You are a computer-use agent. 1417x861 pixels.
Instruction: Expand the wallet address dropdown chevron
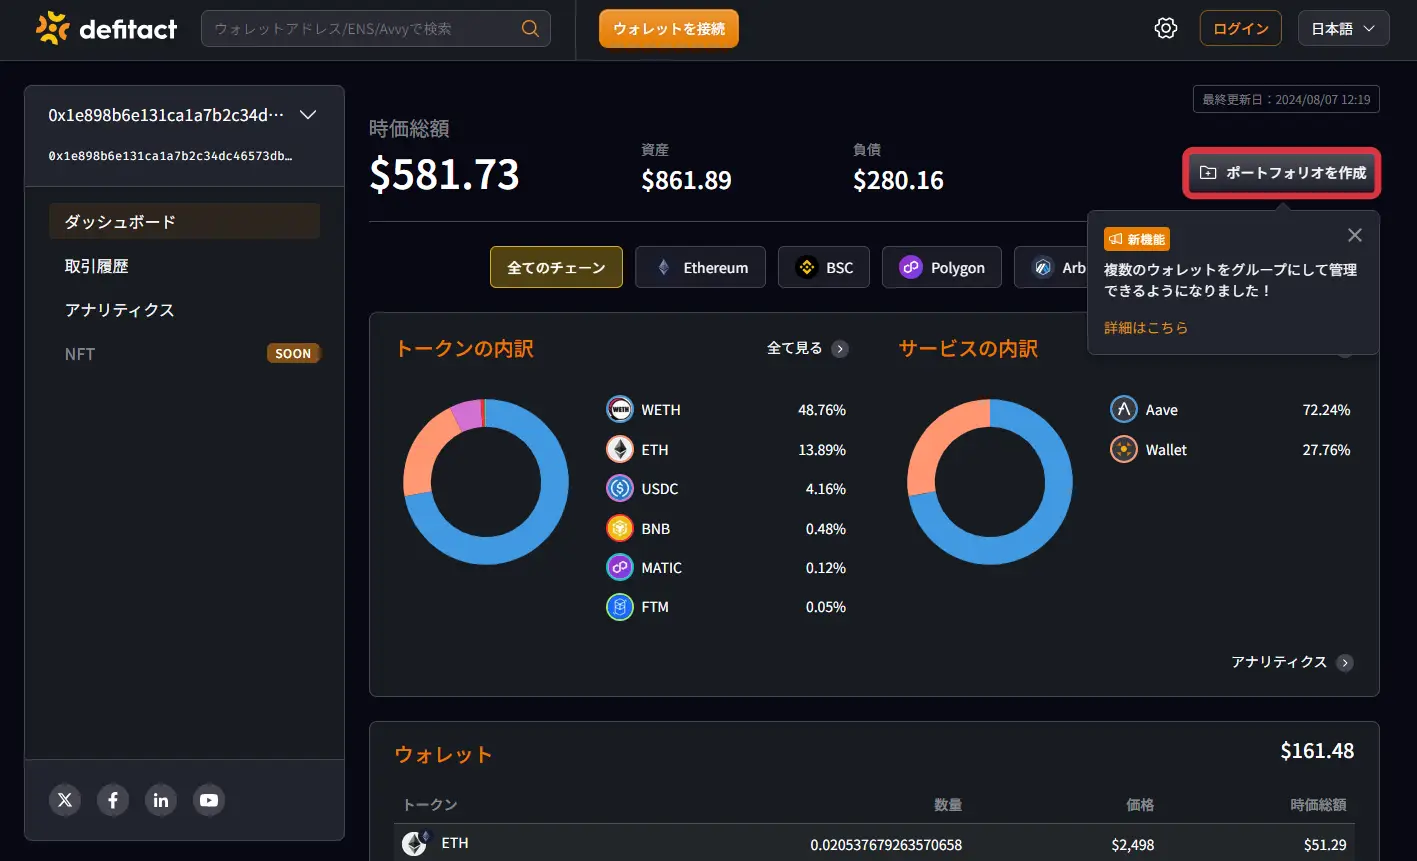(308, 115)
